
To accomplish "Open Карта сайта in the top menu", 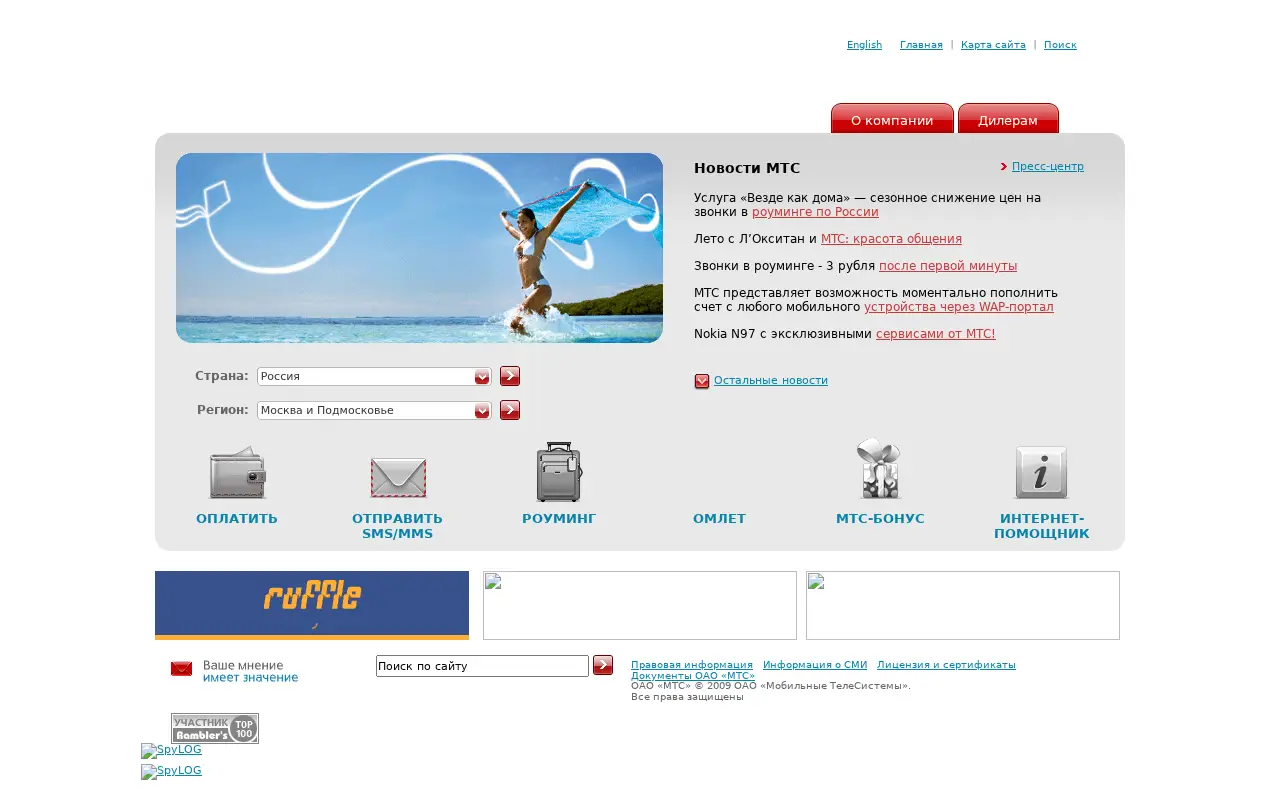I will 993,45.
